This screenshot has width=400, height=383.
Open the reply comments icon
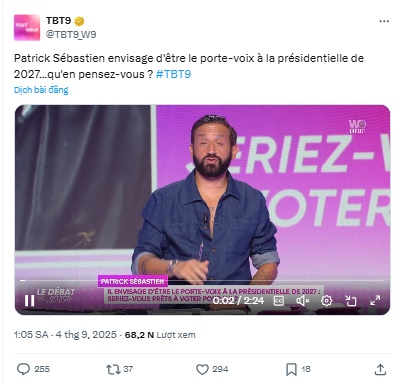click(23, 369)
